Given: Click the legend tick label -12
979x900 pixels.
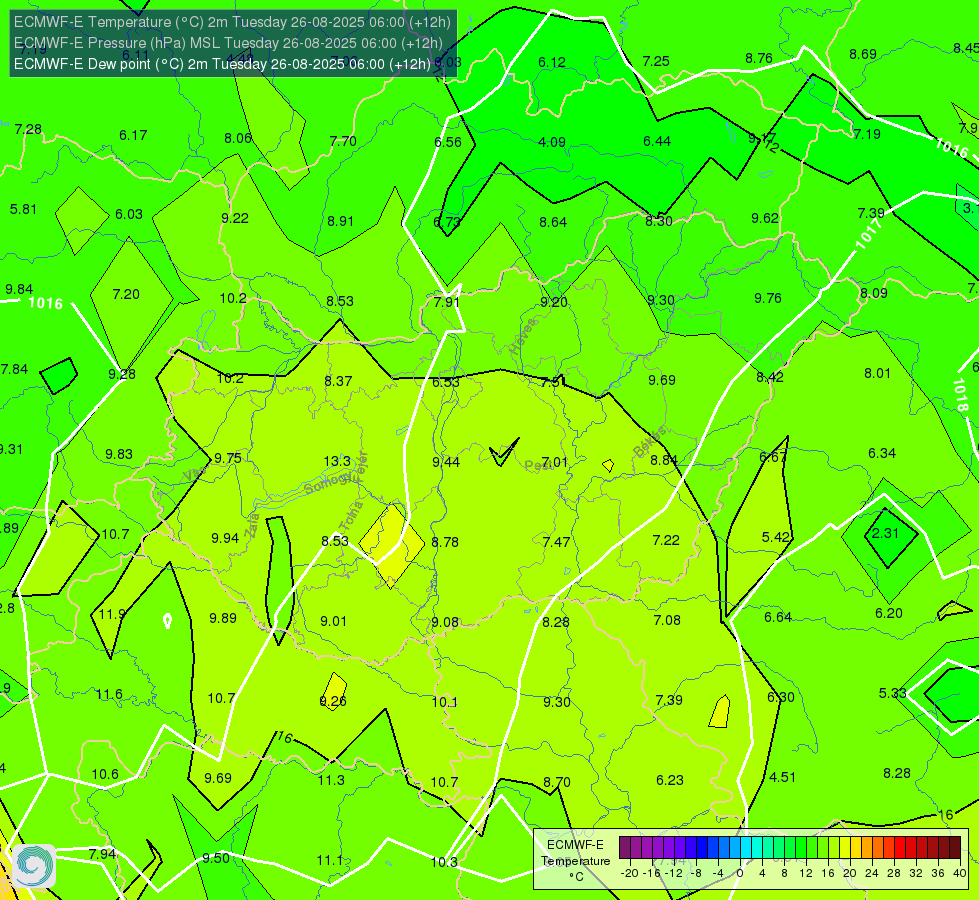Looking at the screenshot, I should [x=673, y=873].
